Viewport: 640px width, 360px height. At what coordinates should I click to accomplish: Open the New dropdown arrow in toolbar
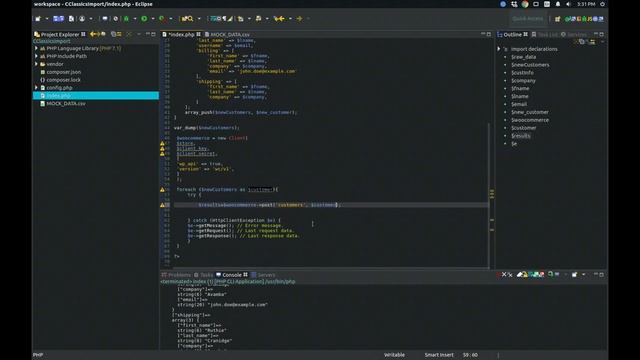pos(47,19)
